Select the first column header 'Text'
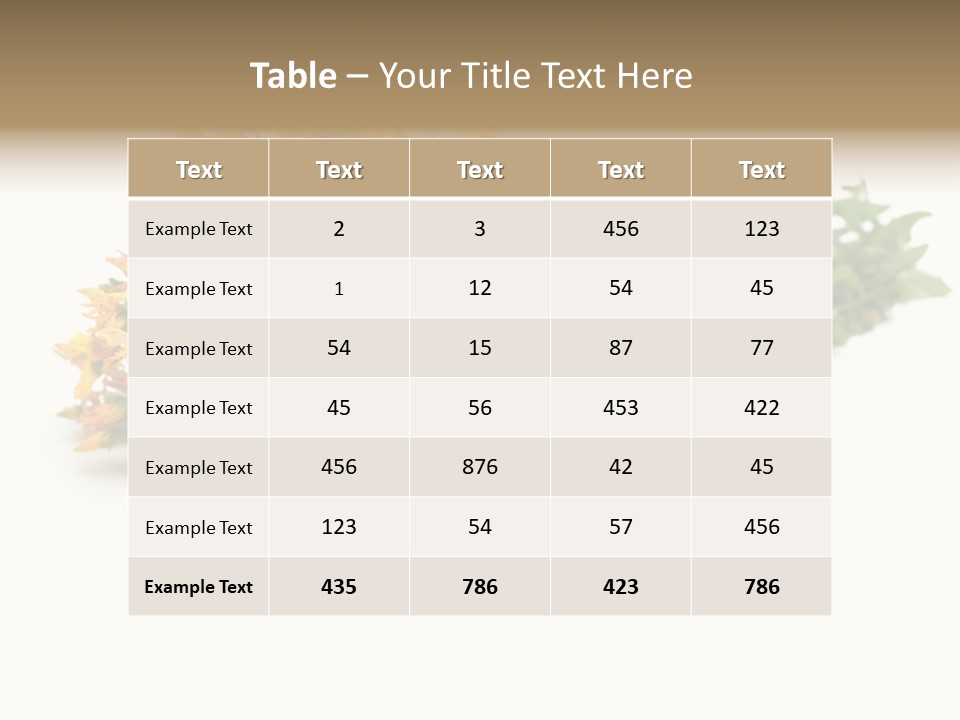960x720 pixels. 198,168
